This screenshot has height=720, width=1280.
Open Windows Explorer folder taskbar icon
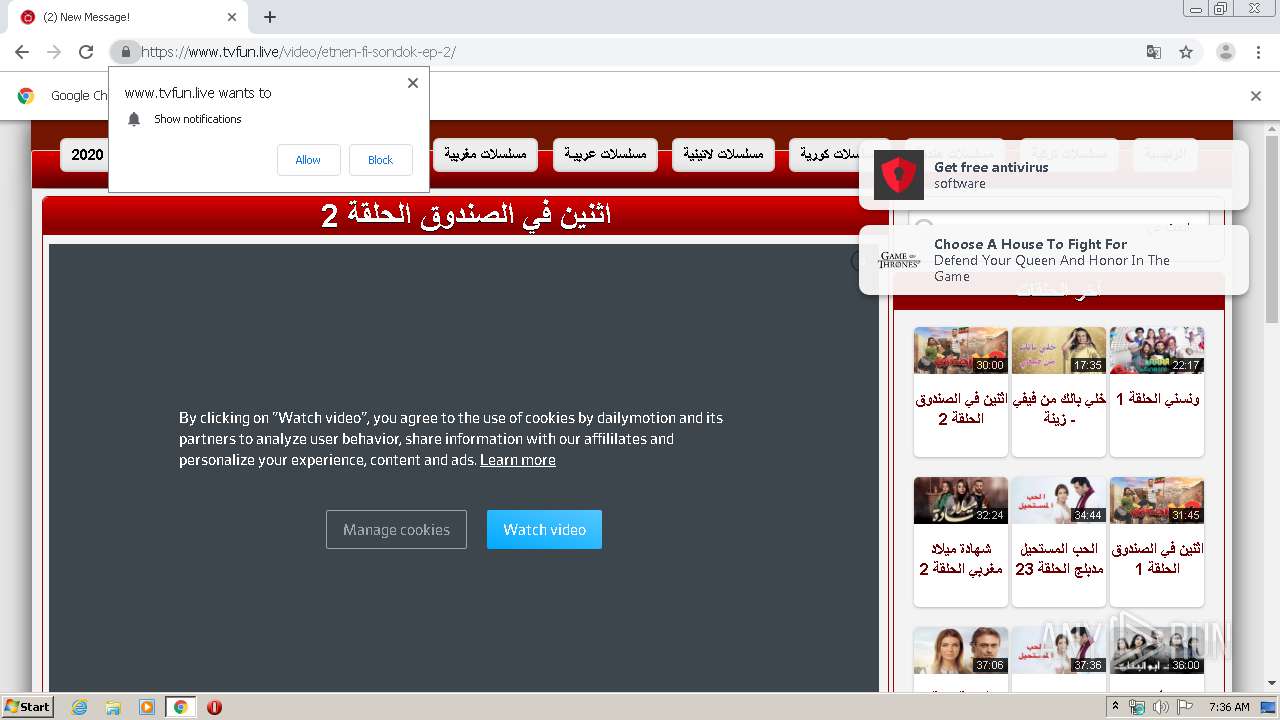click(x=113, y=707)
